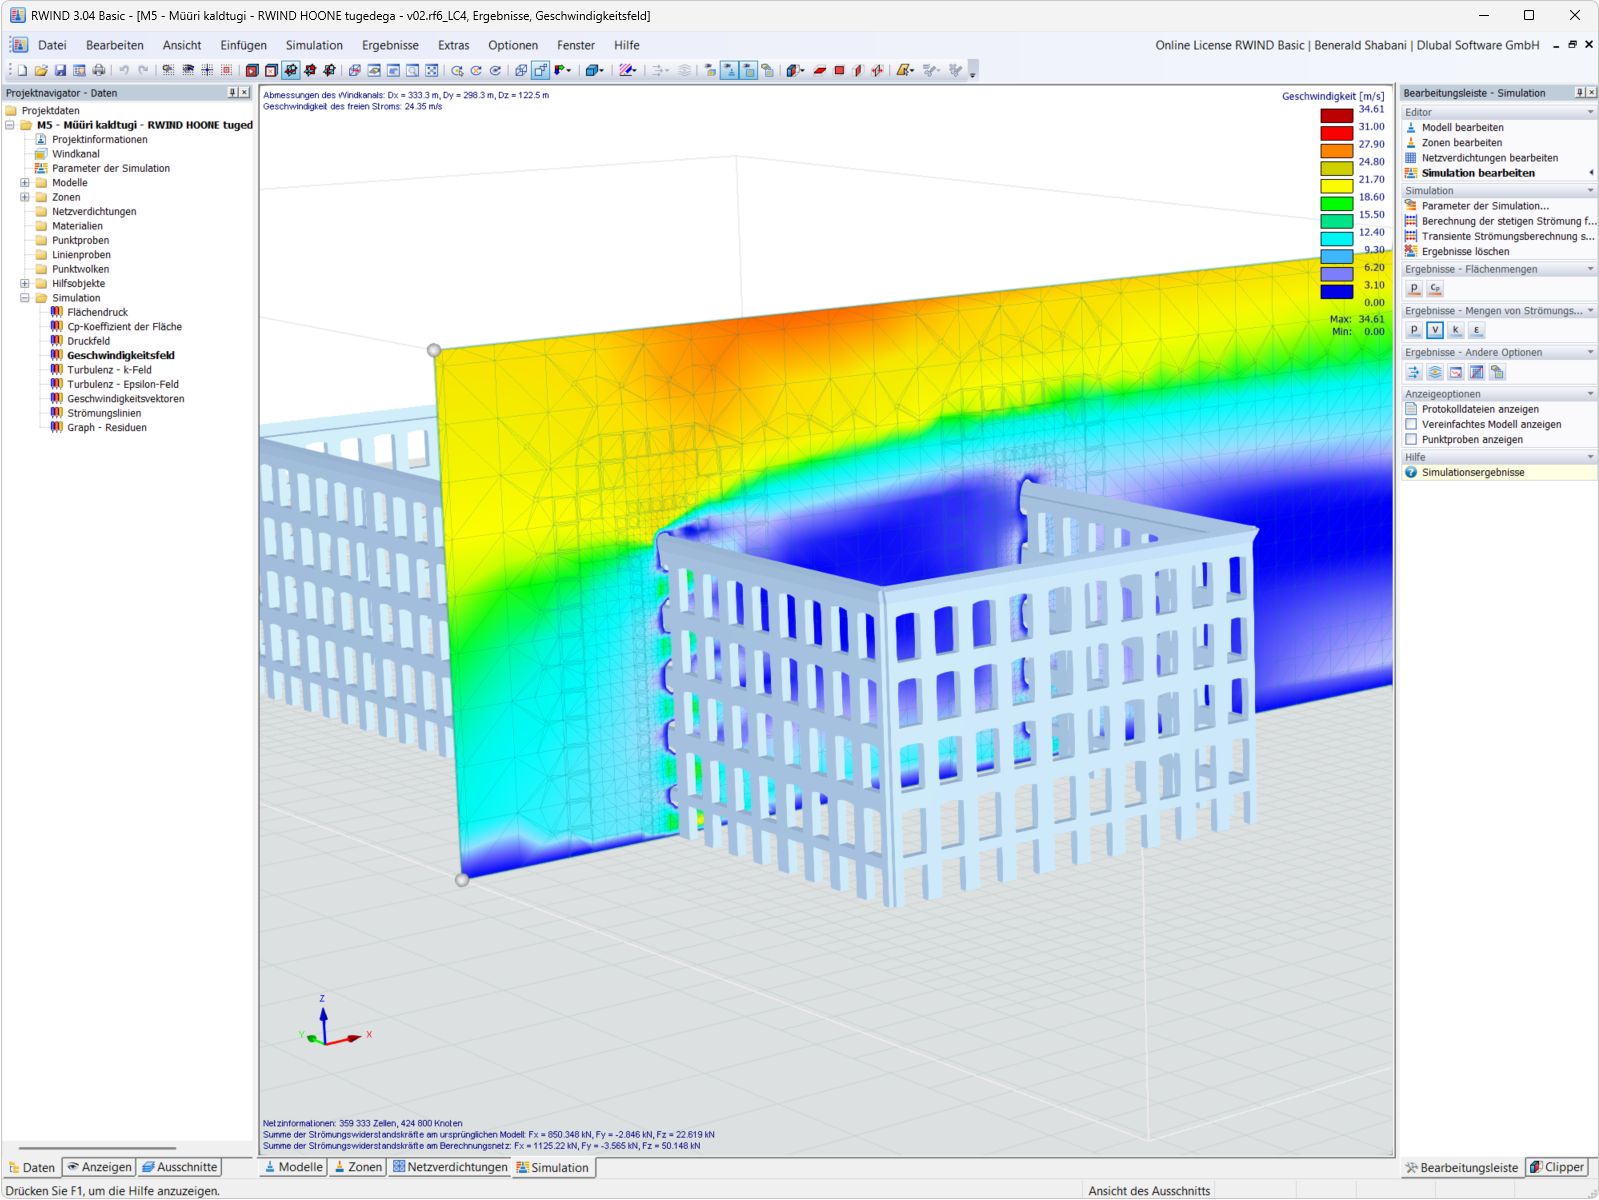The height and width of the screenshot is (1200, 1599).
Task: Collapse the Anzeigeoptionen section
Action: [x=1590, y=394]
